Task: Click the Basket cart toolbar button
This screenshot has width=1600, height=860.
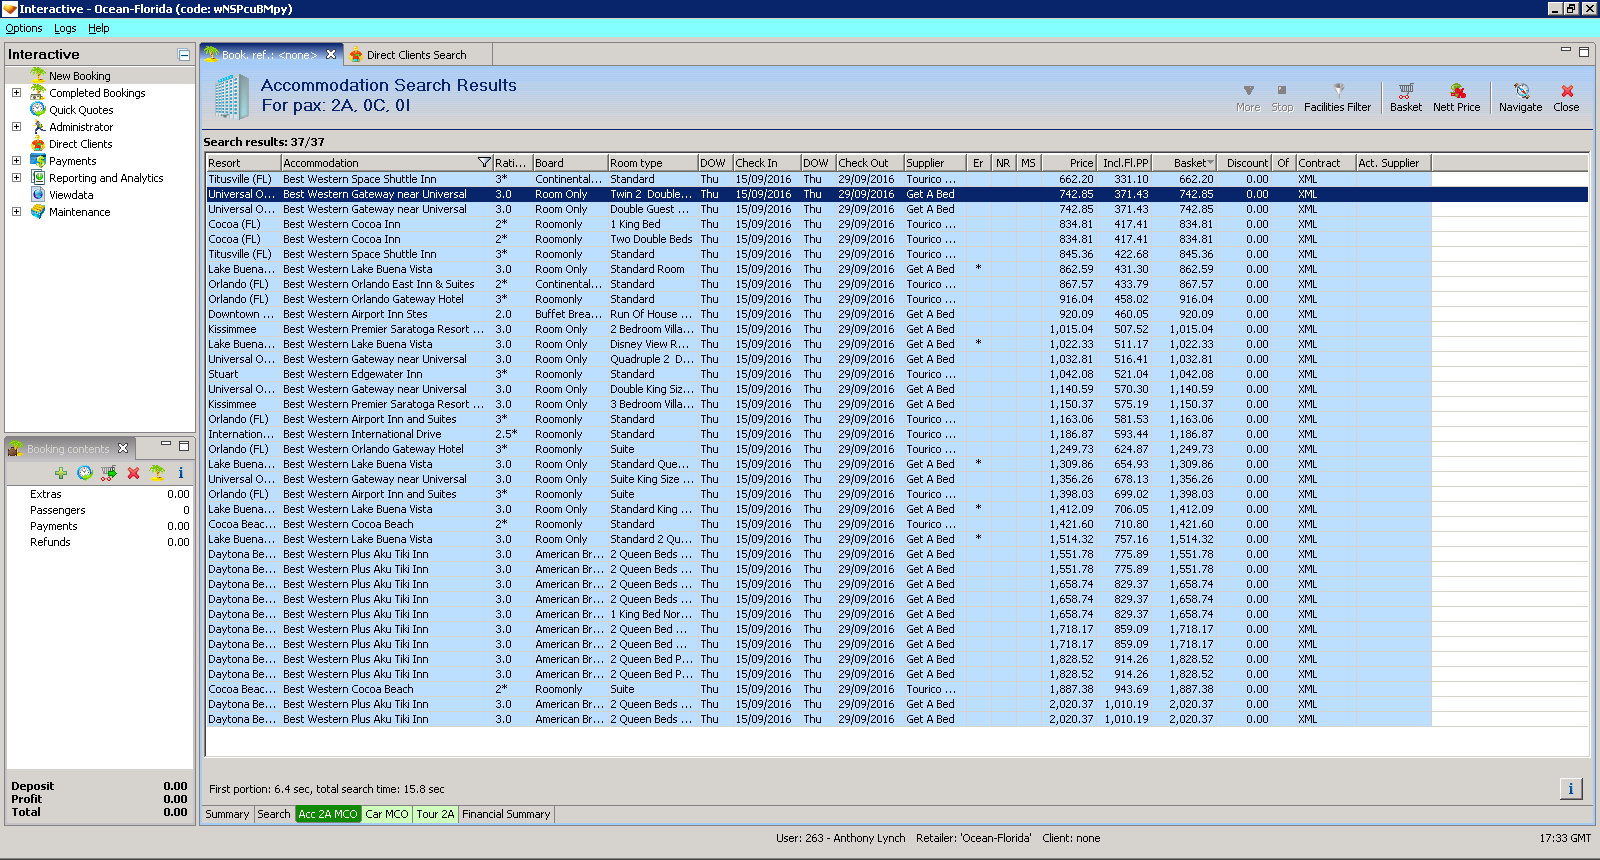Action: (1405, 97)
